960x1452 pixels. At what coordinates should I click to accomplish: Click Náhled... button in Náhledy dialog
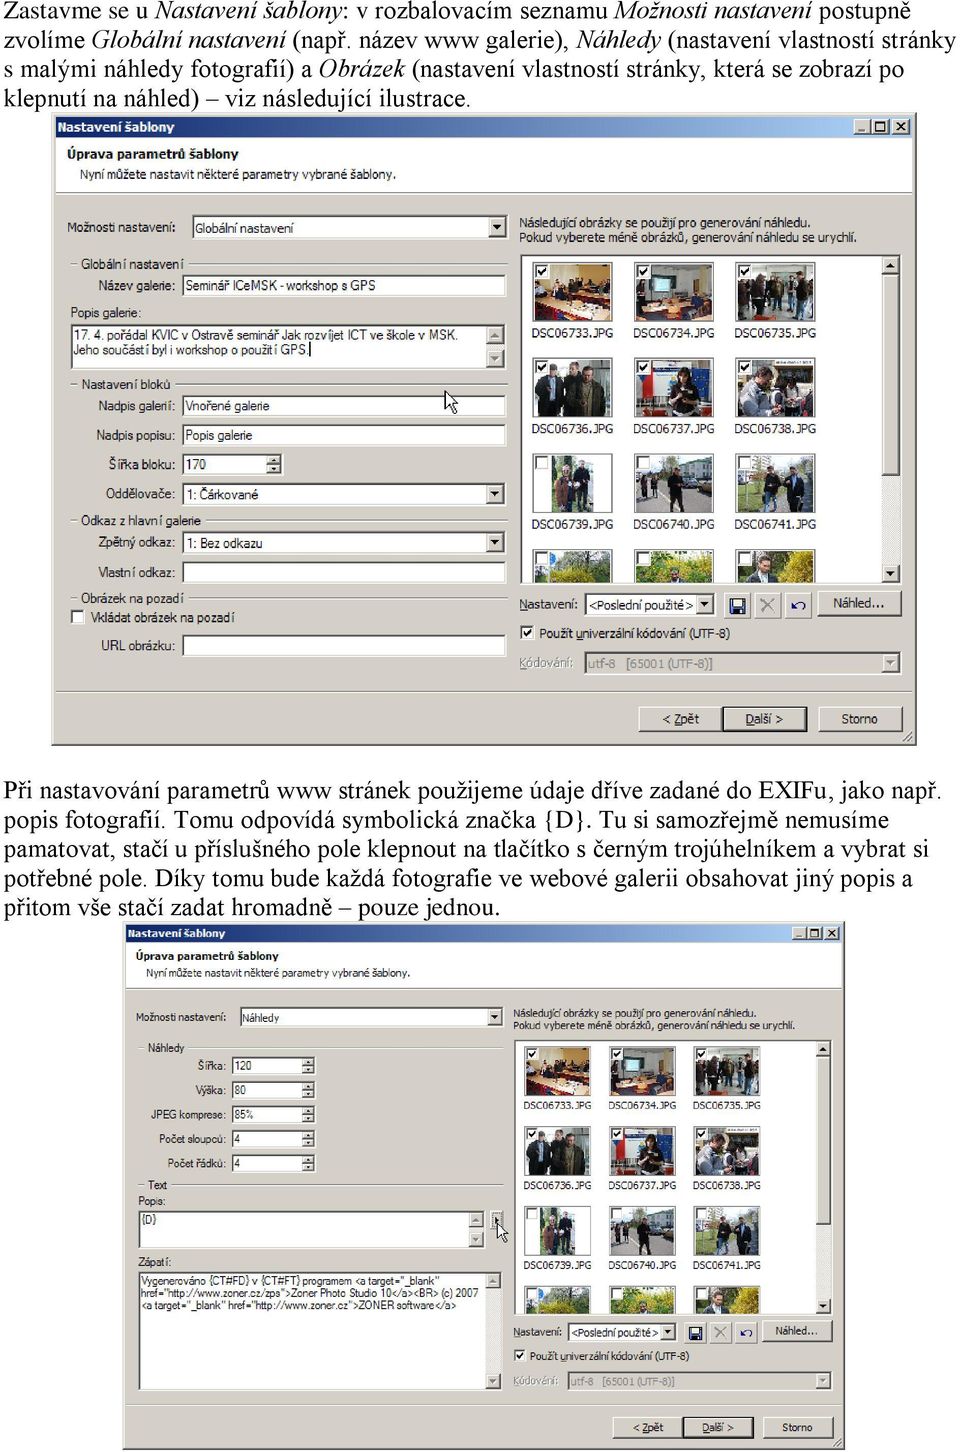[796, 1331]
